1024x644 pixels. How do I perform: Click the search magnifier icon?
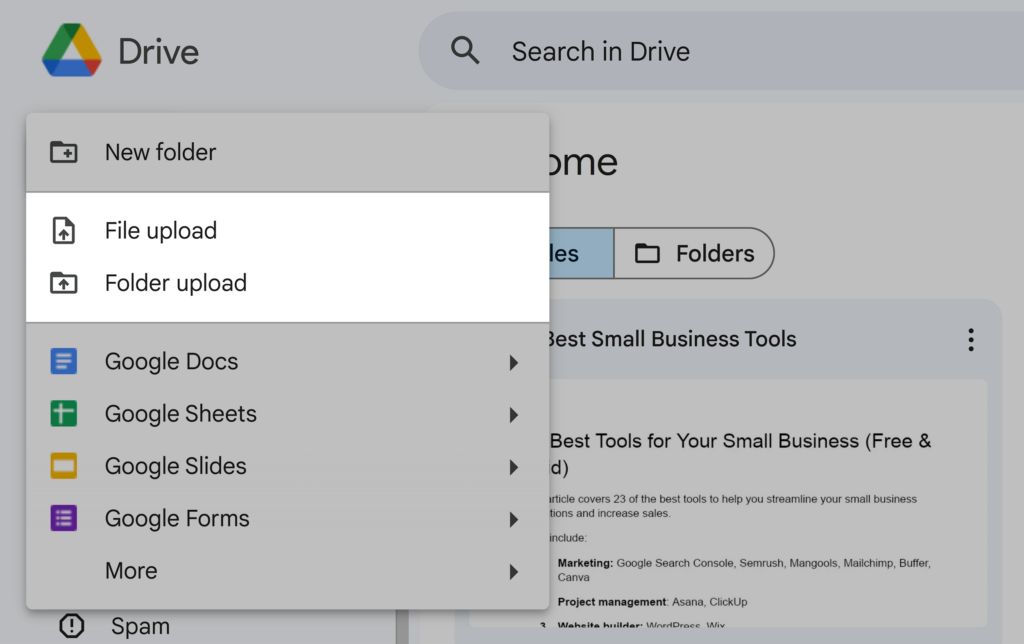pos(465,51)
